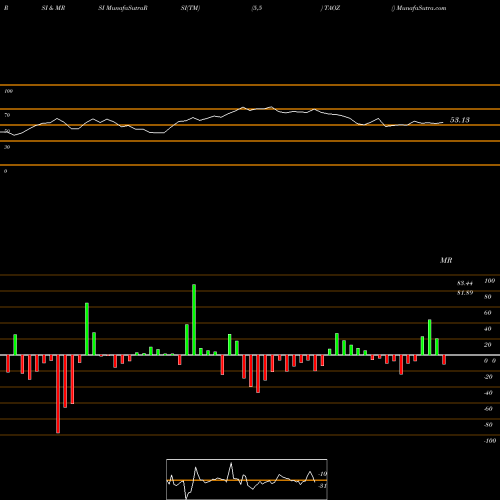Click the 81.89 value label
The height and width of the screenshot is (500, 500).
pyautogui.click(x=465, y=293)
